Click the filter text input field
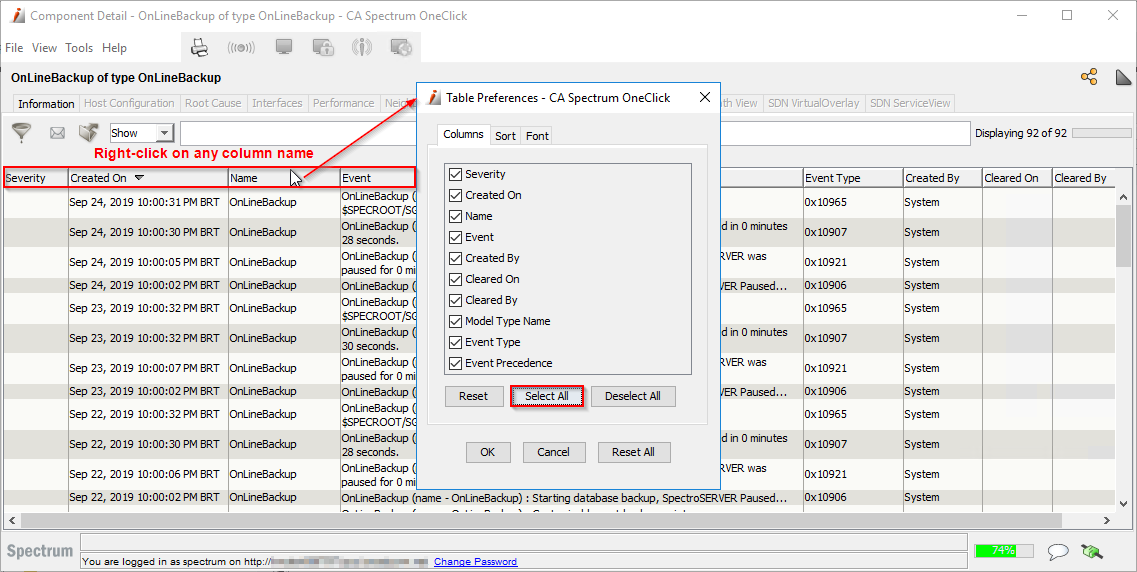This screenshot has width=1137, height=572. 298,133
